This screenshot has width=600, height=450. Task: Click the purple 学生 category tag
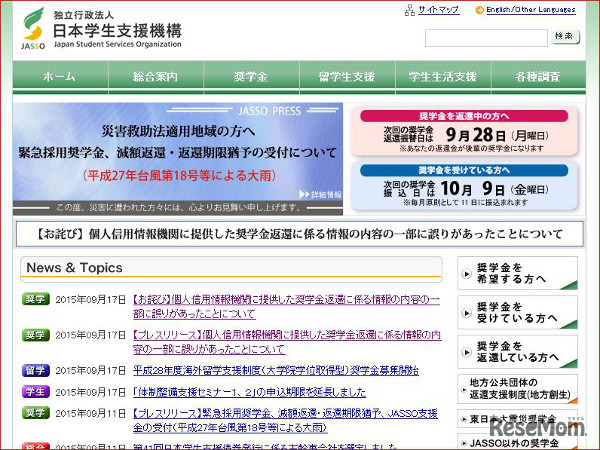click(36, 391)
